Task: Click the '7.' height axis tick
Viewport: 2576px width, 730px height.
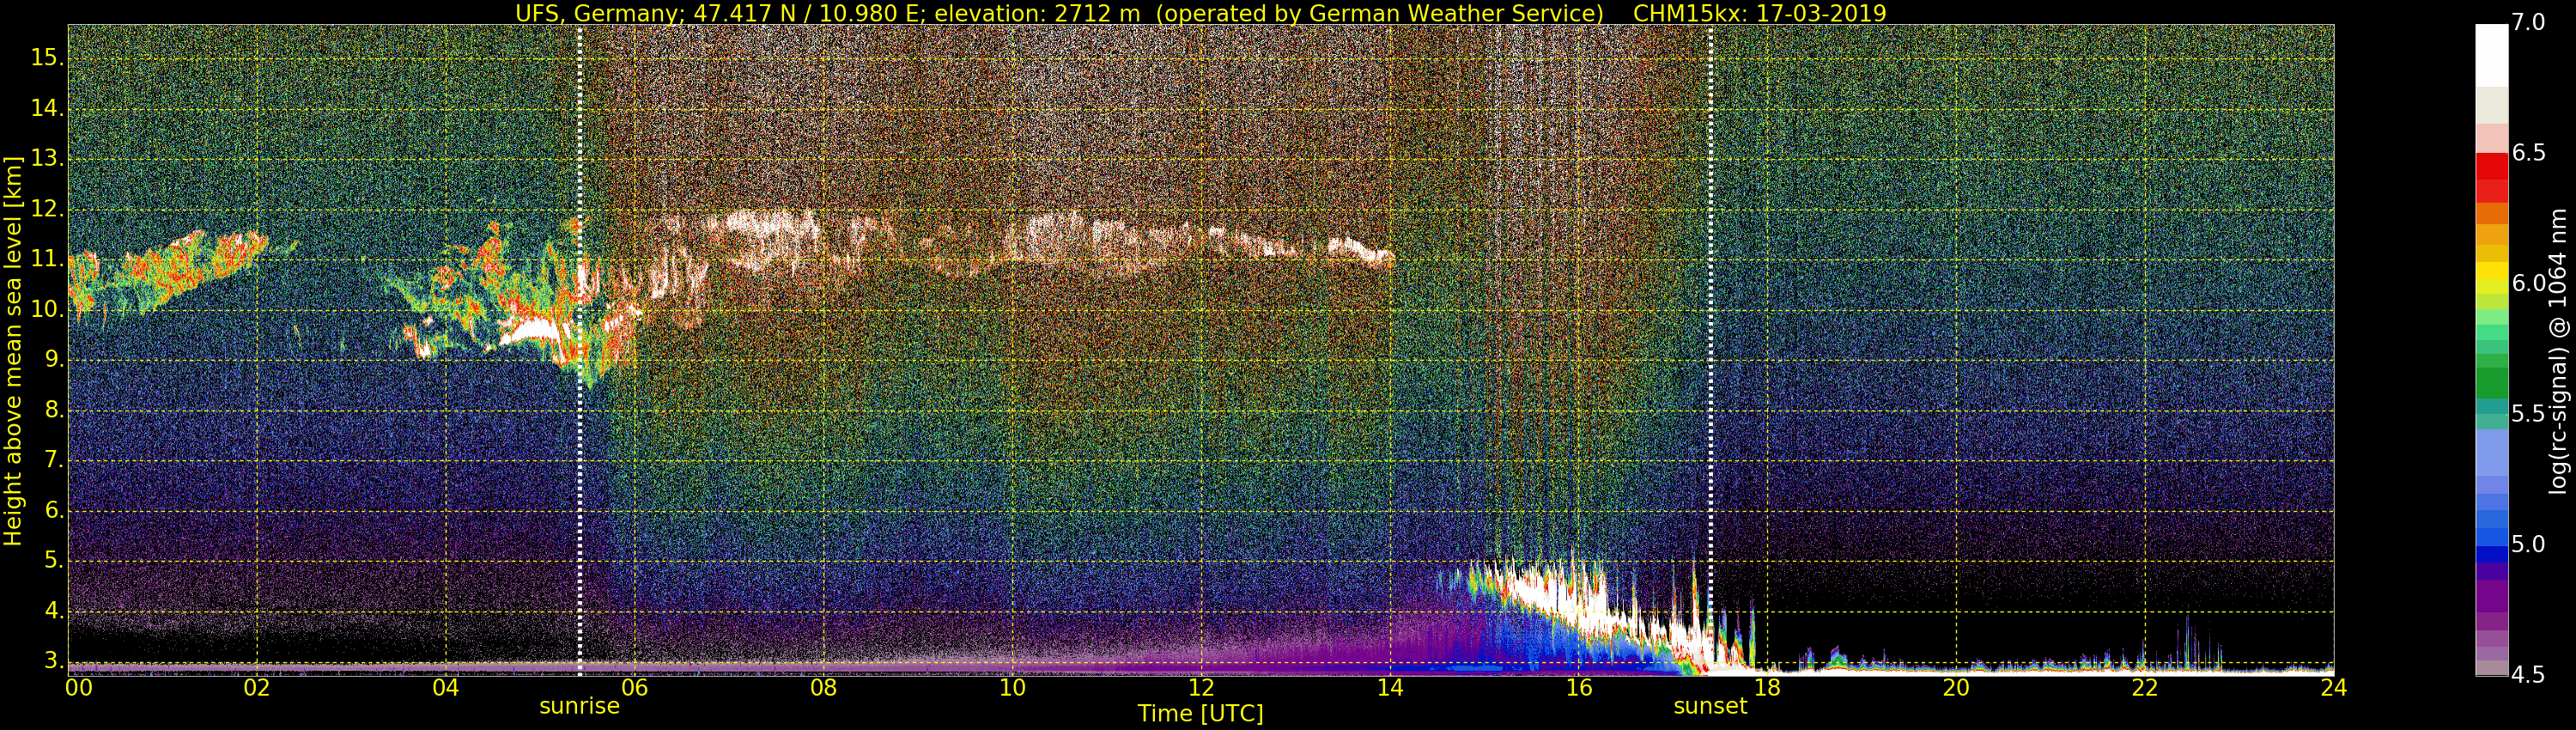Action: coord(54,460)
